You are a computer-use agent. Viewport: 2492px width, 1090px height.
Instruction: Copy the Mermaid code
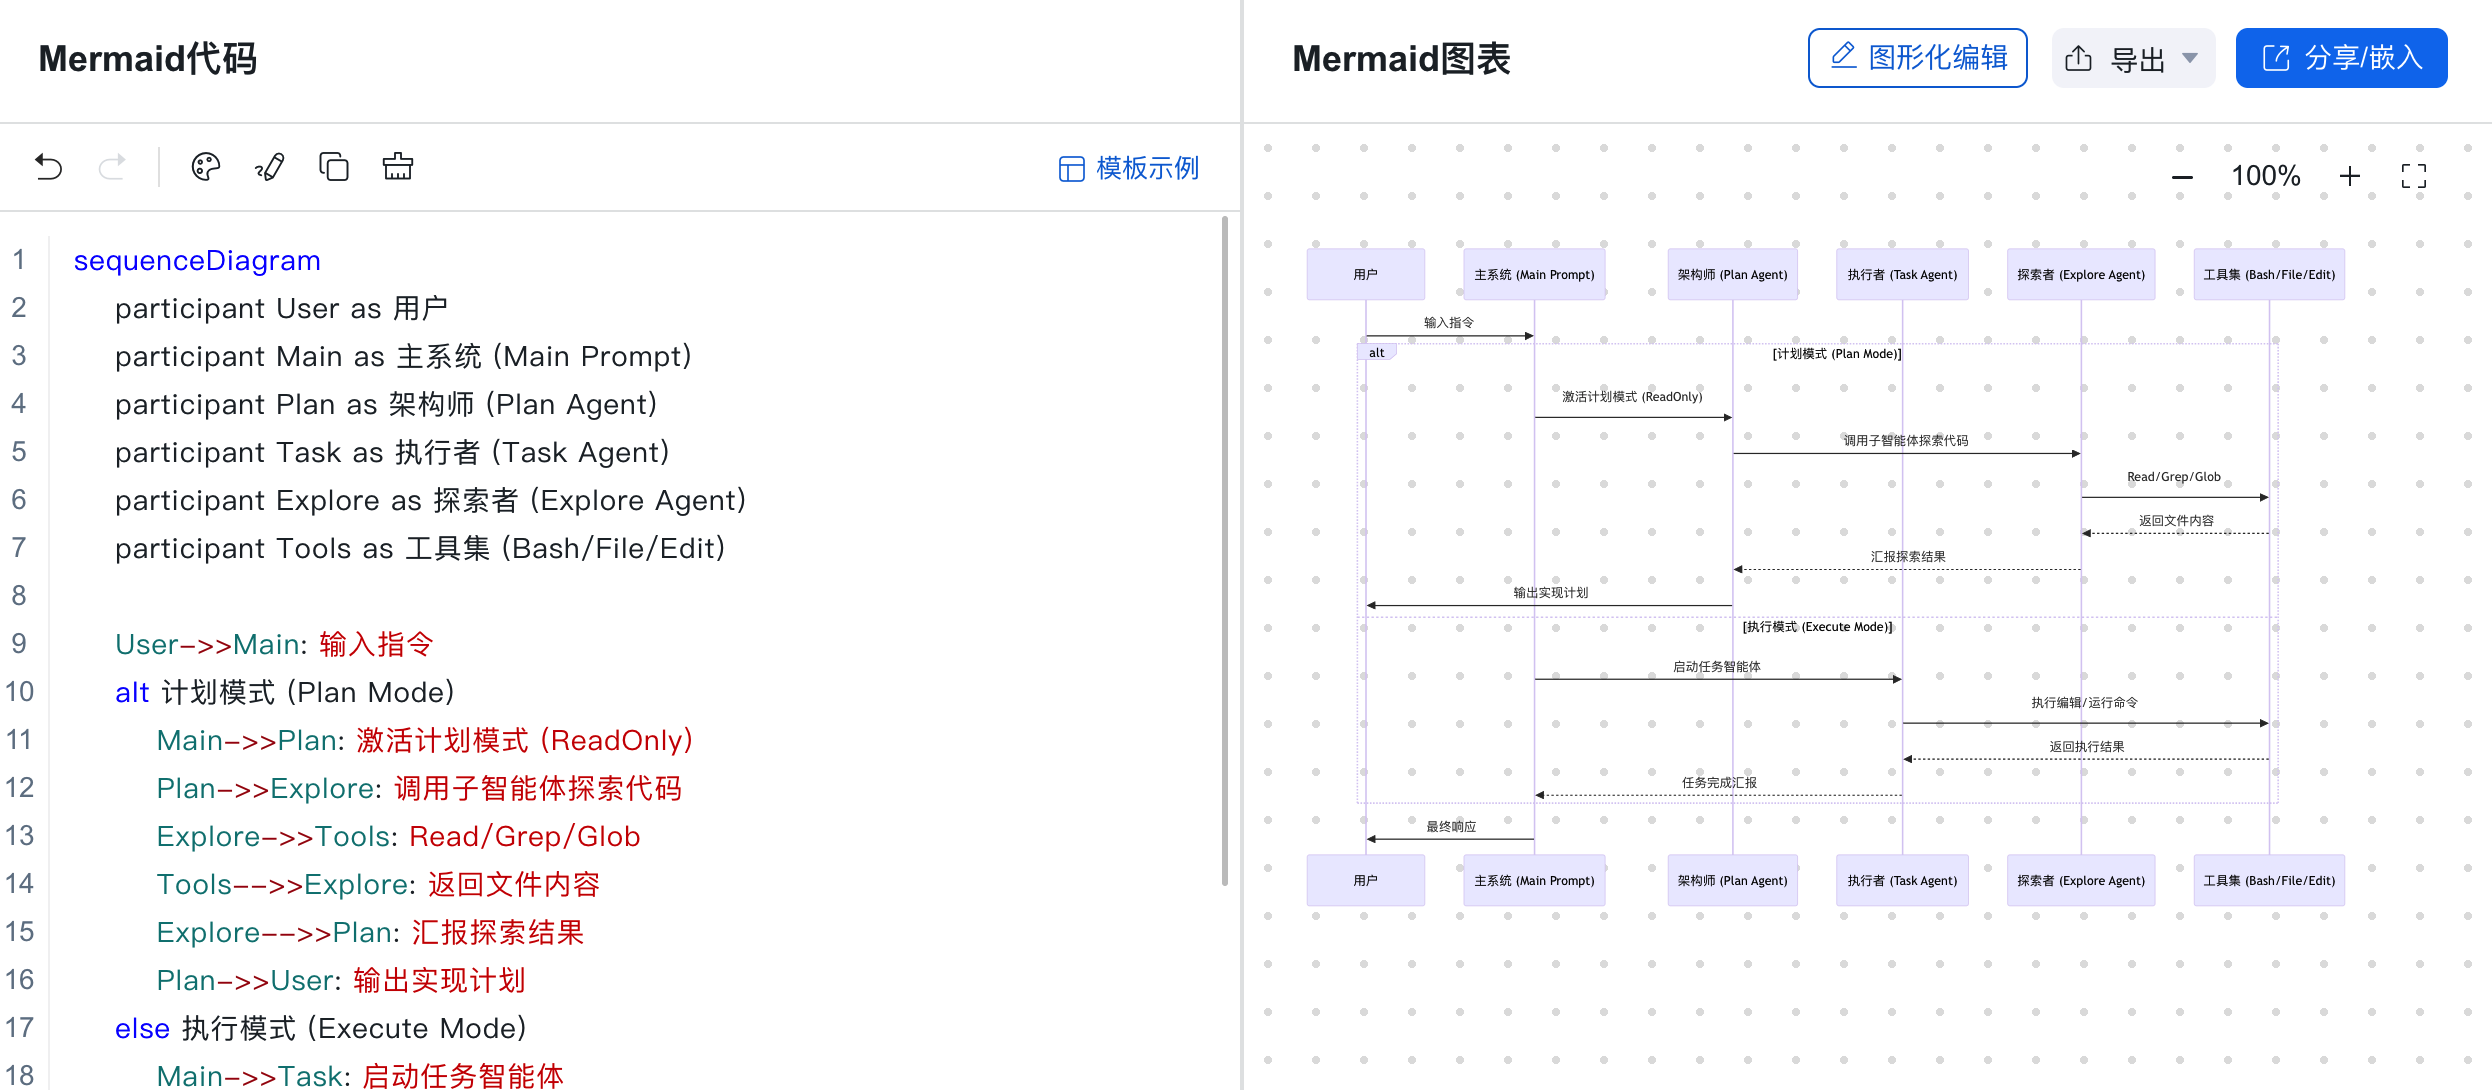tap(334, 167)
